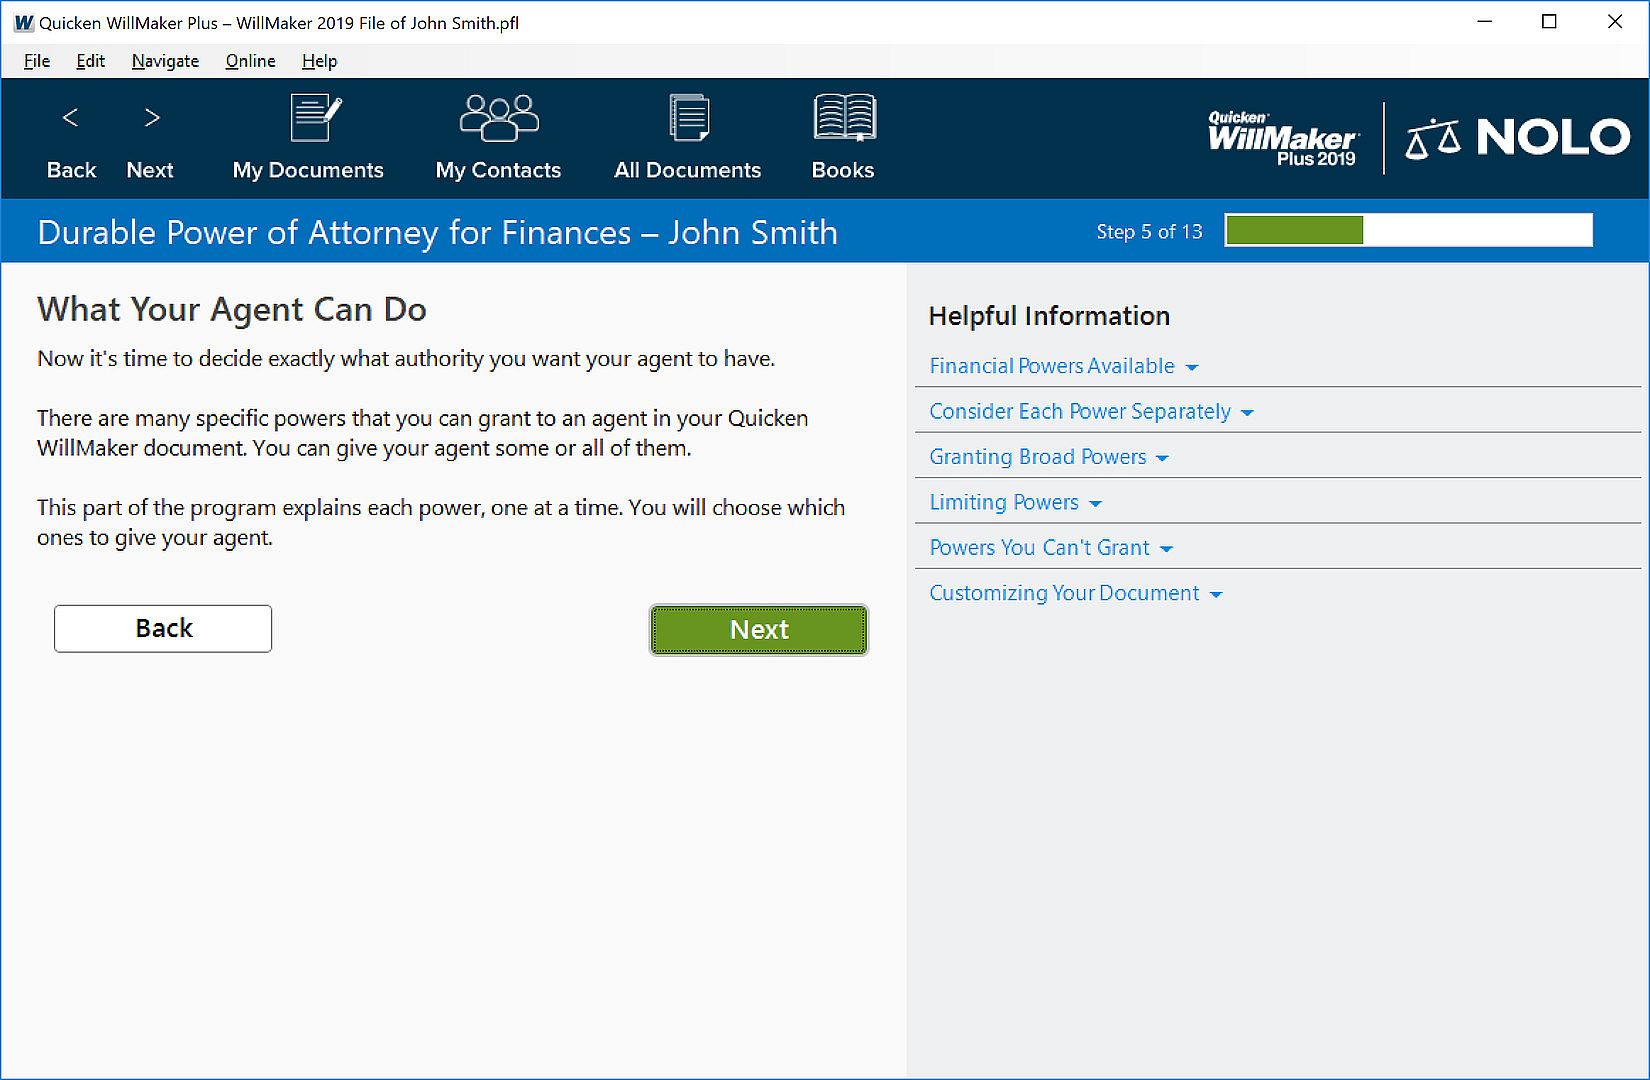Open the Online menu
This screenshot has height=1080, width=1650.
pos(250,61)
